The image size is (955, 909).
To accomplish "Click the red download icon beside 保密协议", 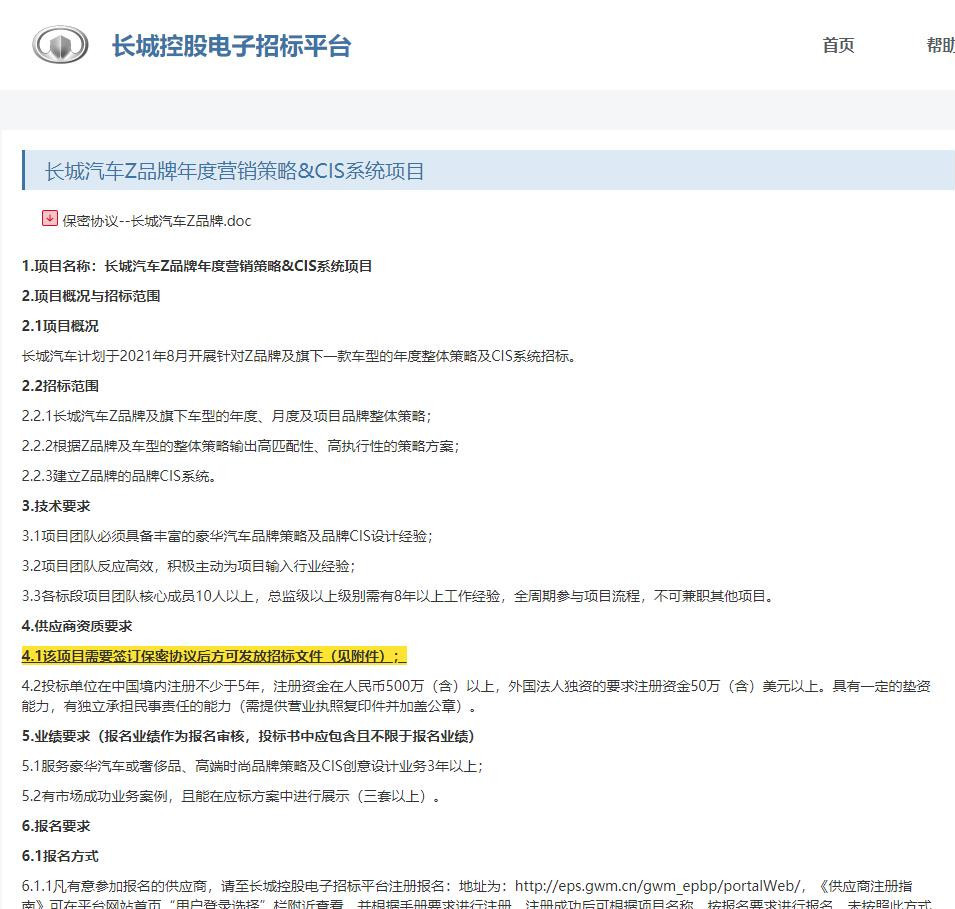I will click(x=50, y=218).
